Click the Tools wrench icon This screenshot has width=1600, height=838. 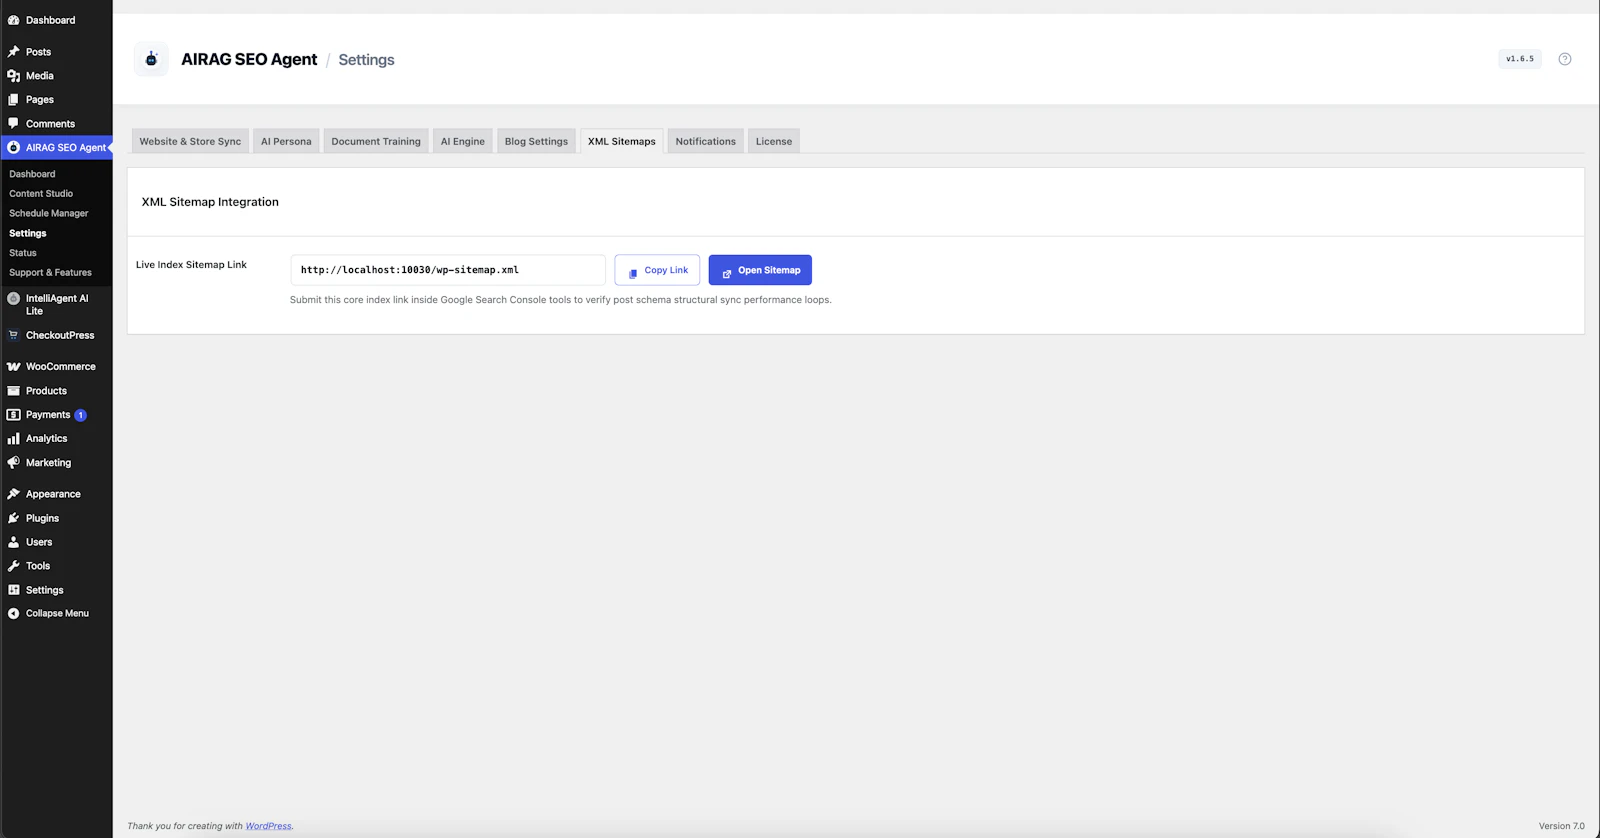[x=14, y=566]
